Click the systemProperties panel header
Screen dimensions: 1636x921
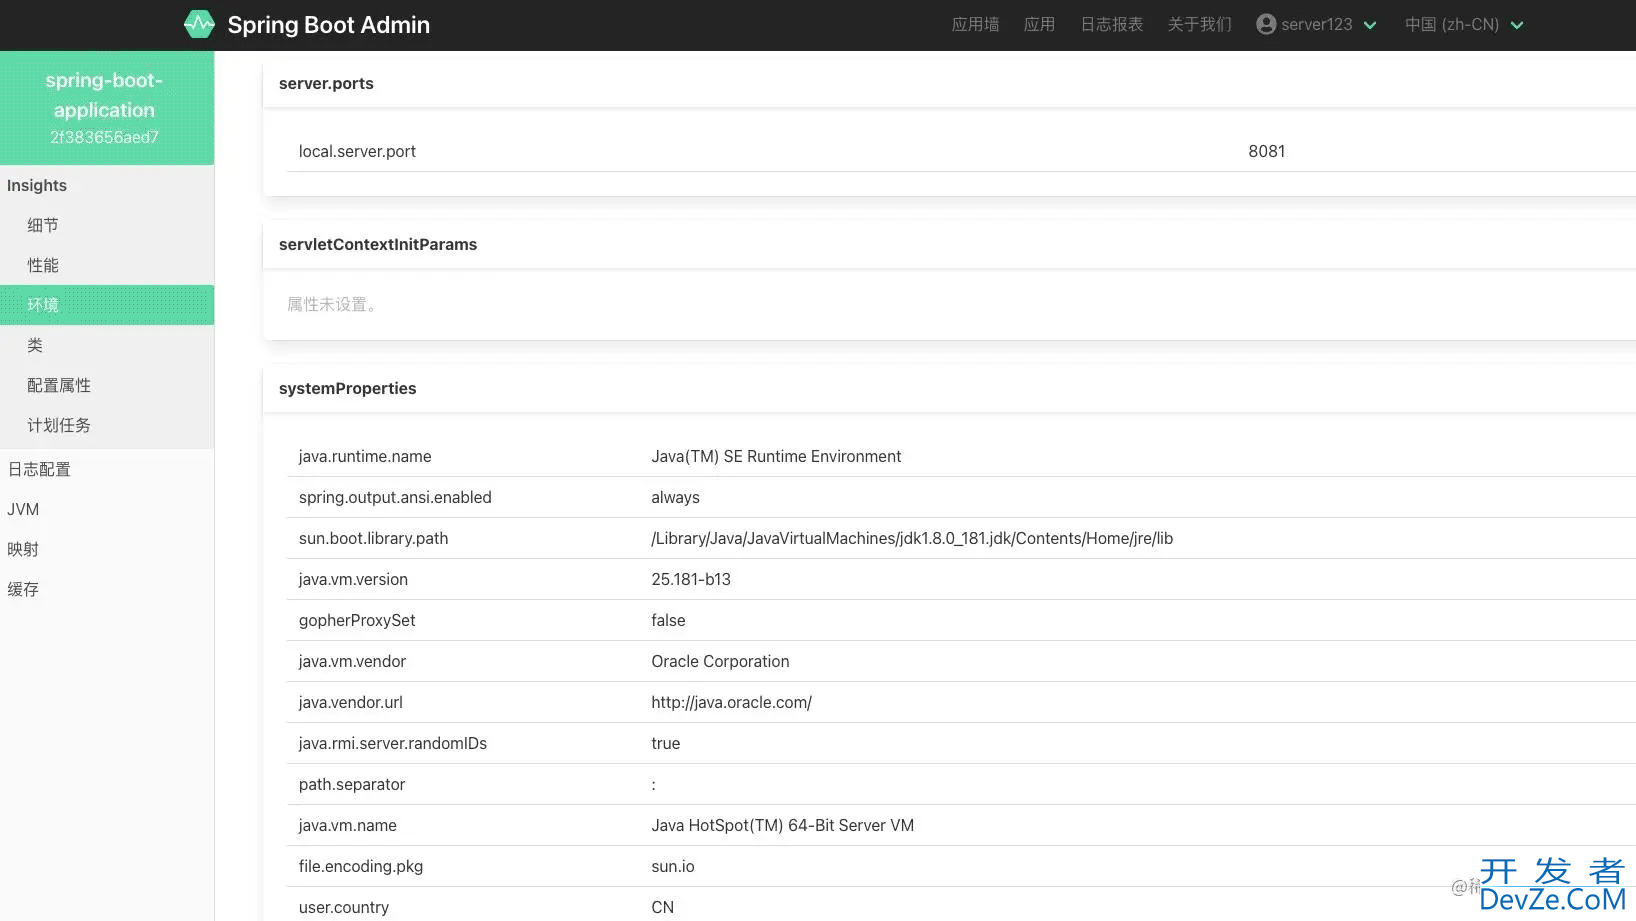949,388
